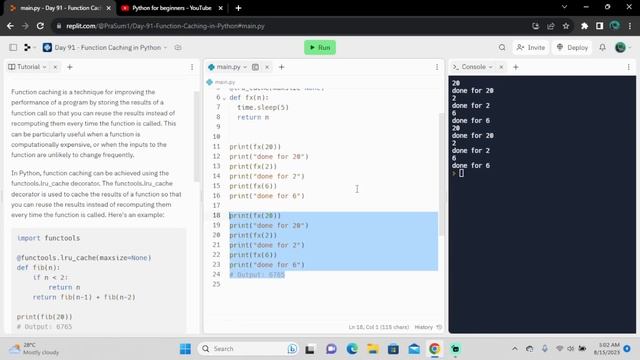Image resolution: width=640 pixels, height=360 pixels.
Task: Open the share page icon
Action: coord(551,26)
